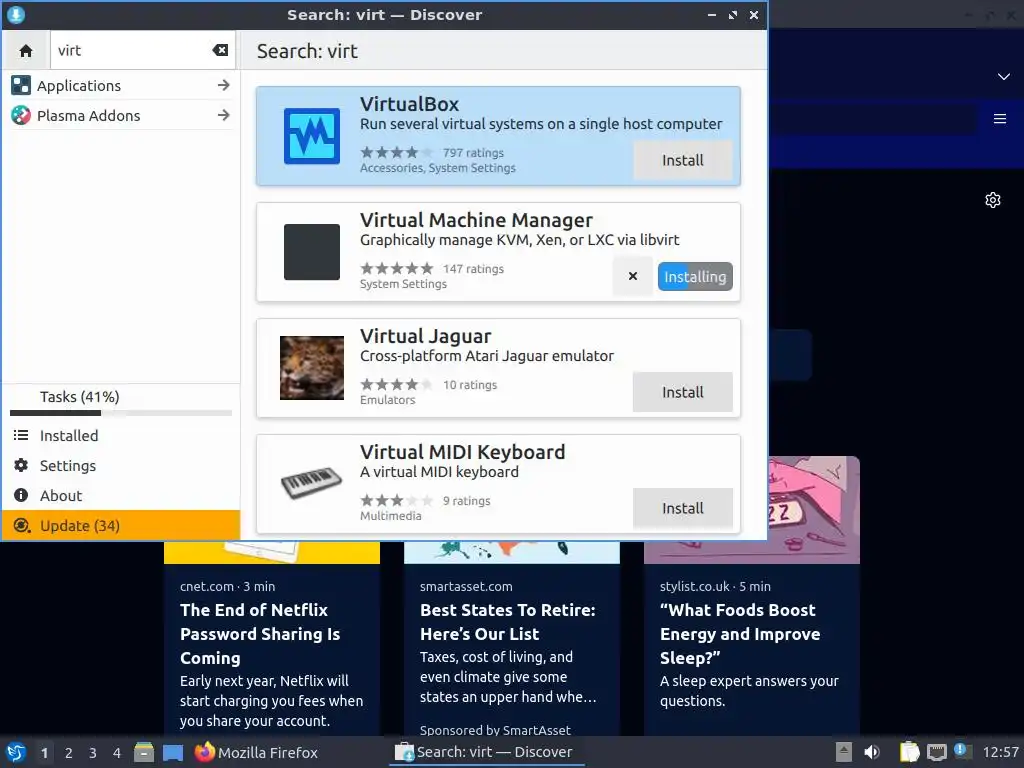Install Virtual MIDI Keyboard

[x=682, y=508]
